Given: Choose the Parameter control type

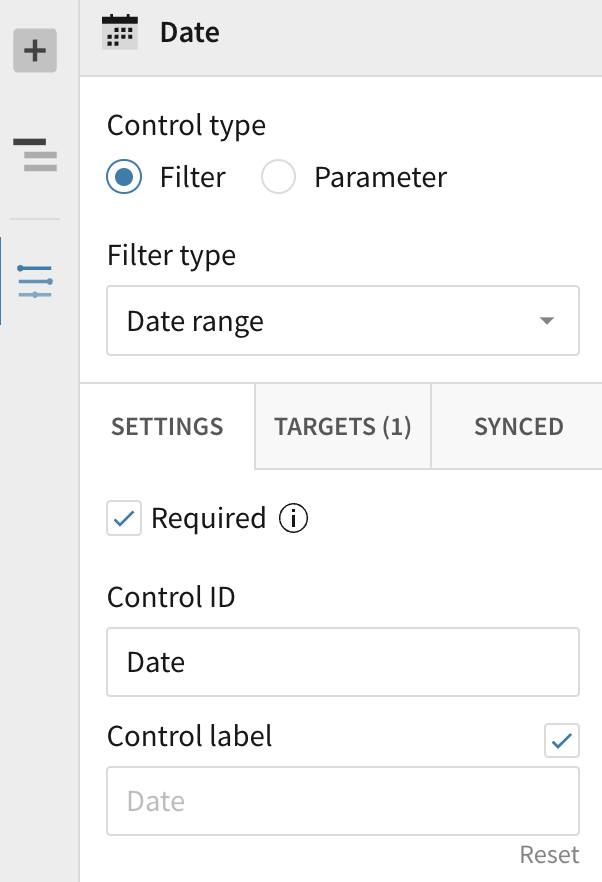Looking at the screenshot, I should click(278, 178).
